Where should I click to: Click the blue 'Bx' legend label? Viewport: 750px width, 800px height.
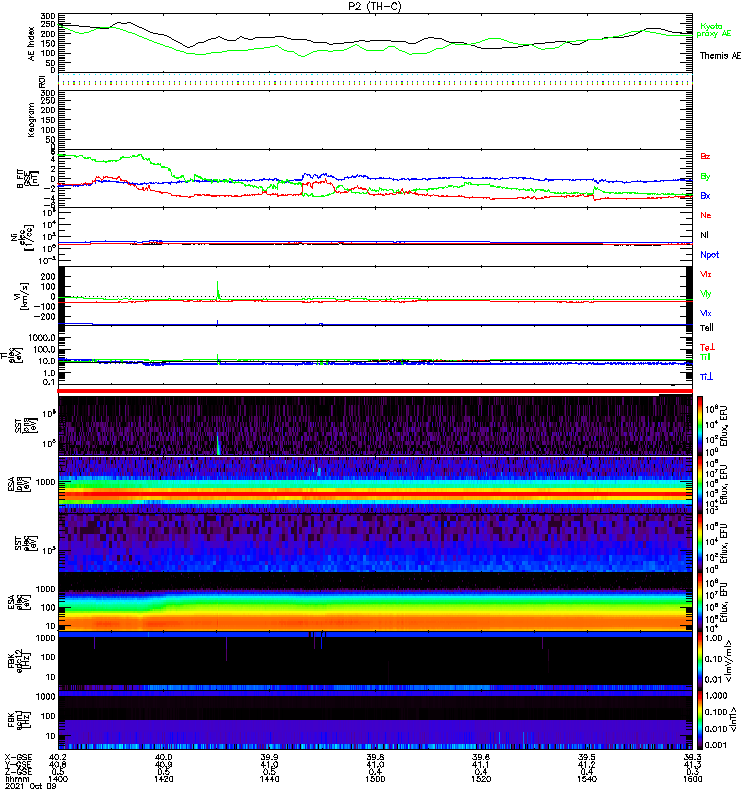coord(706,196)
